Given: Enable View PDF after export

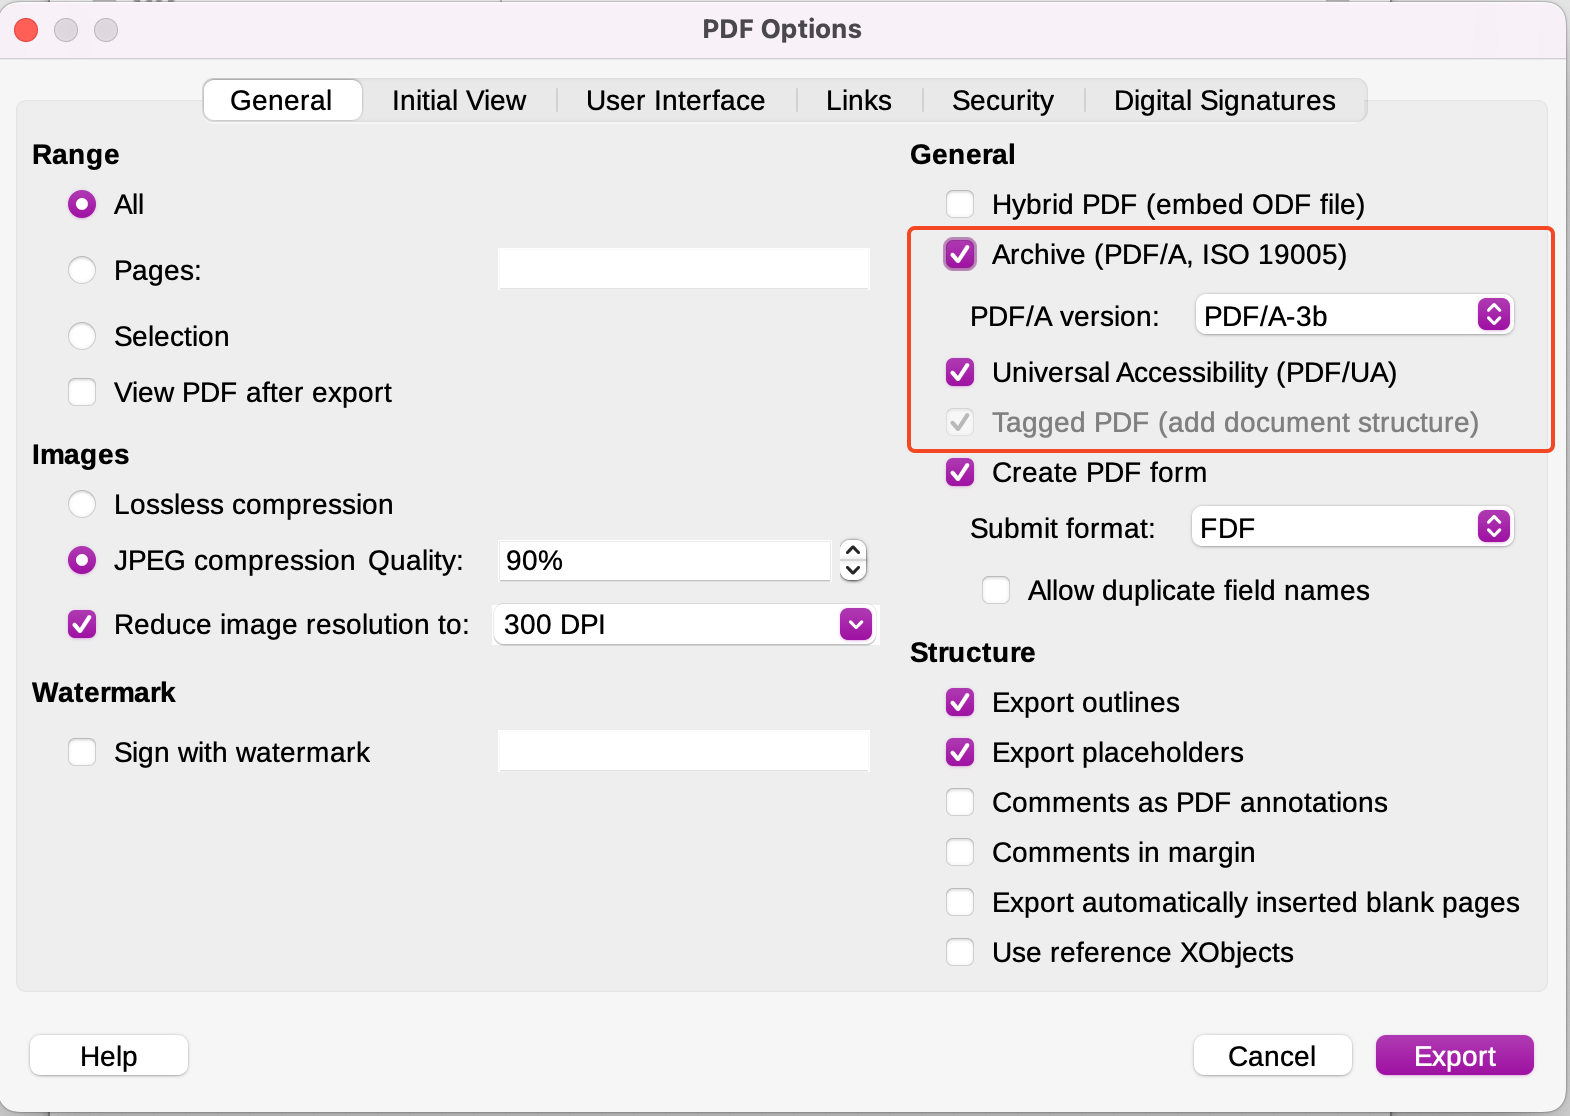Looking at the screenshot, I should pyautogui.click(x=82, y=392).
